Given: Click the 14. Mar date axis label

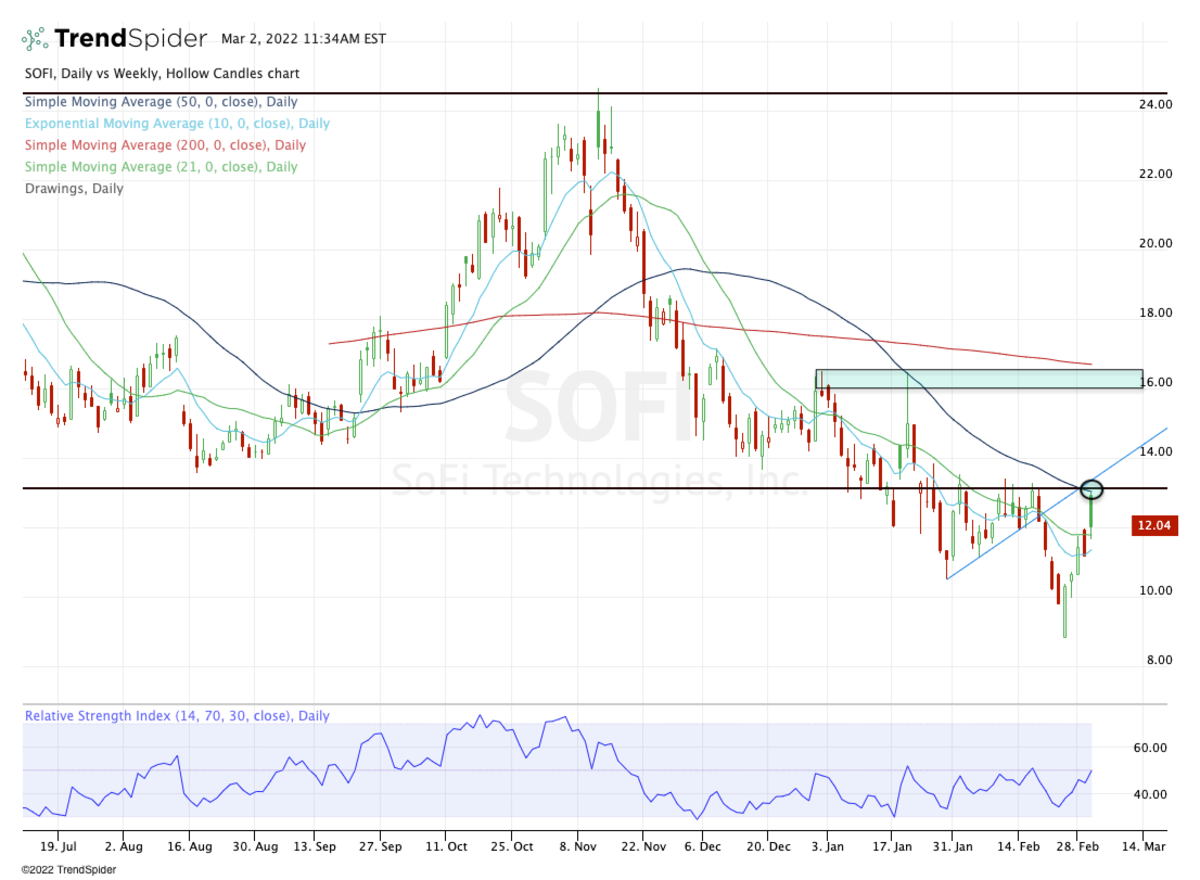Looking at the screenshot, I should point(1143,845).
